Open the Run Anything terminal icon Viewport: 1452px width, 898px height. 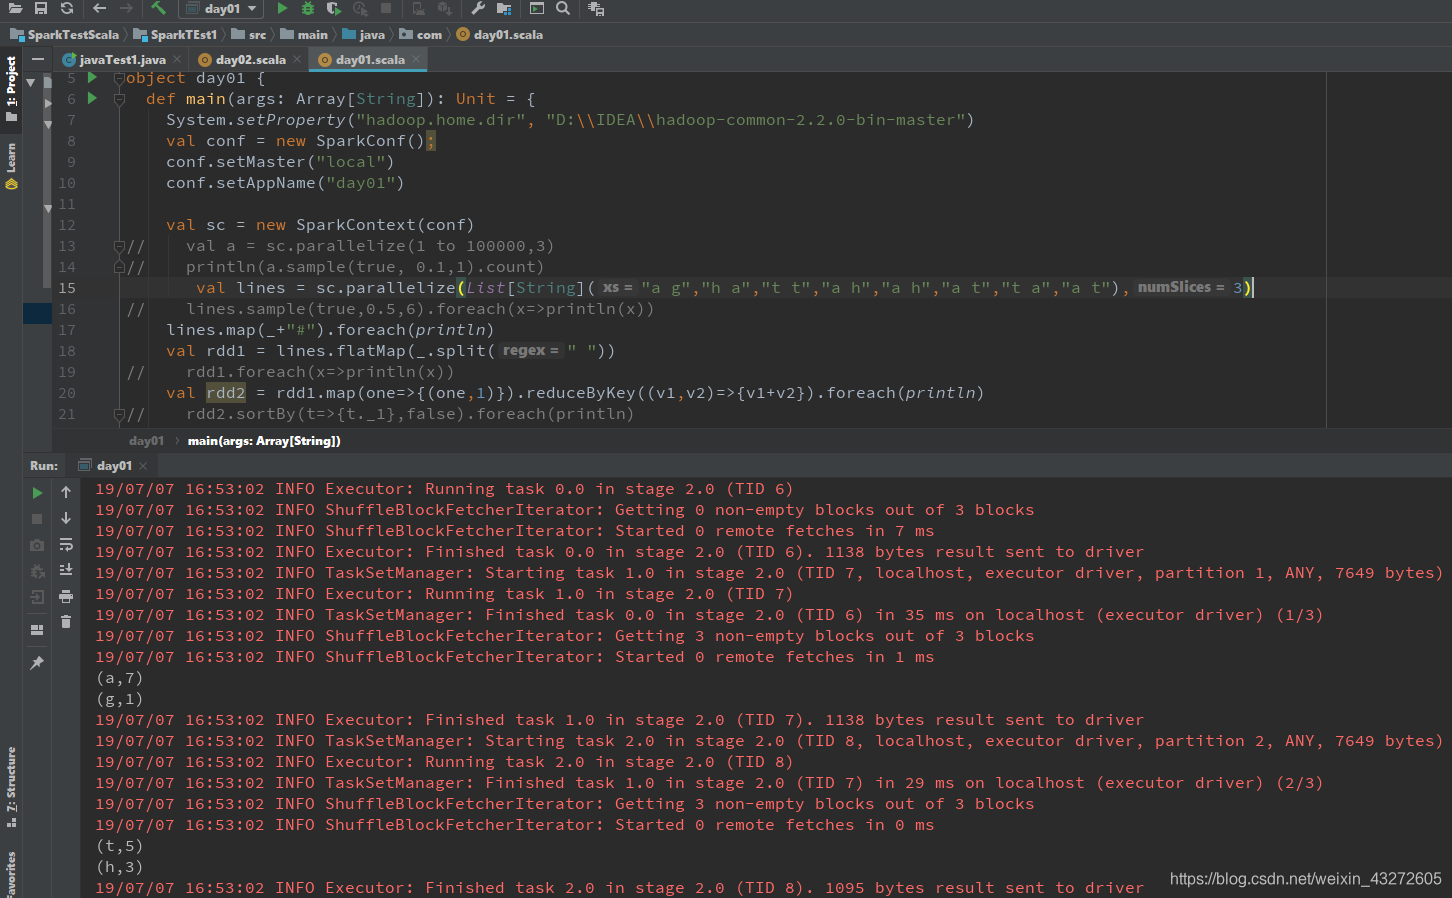pyautogui.click(x=537, y=8)
